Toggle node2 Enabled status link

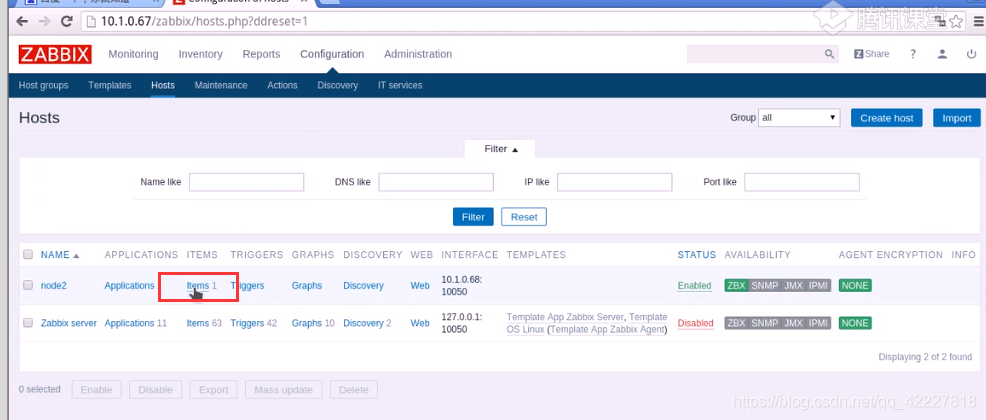tap(694, 285)
